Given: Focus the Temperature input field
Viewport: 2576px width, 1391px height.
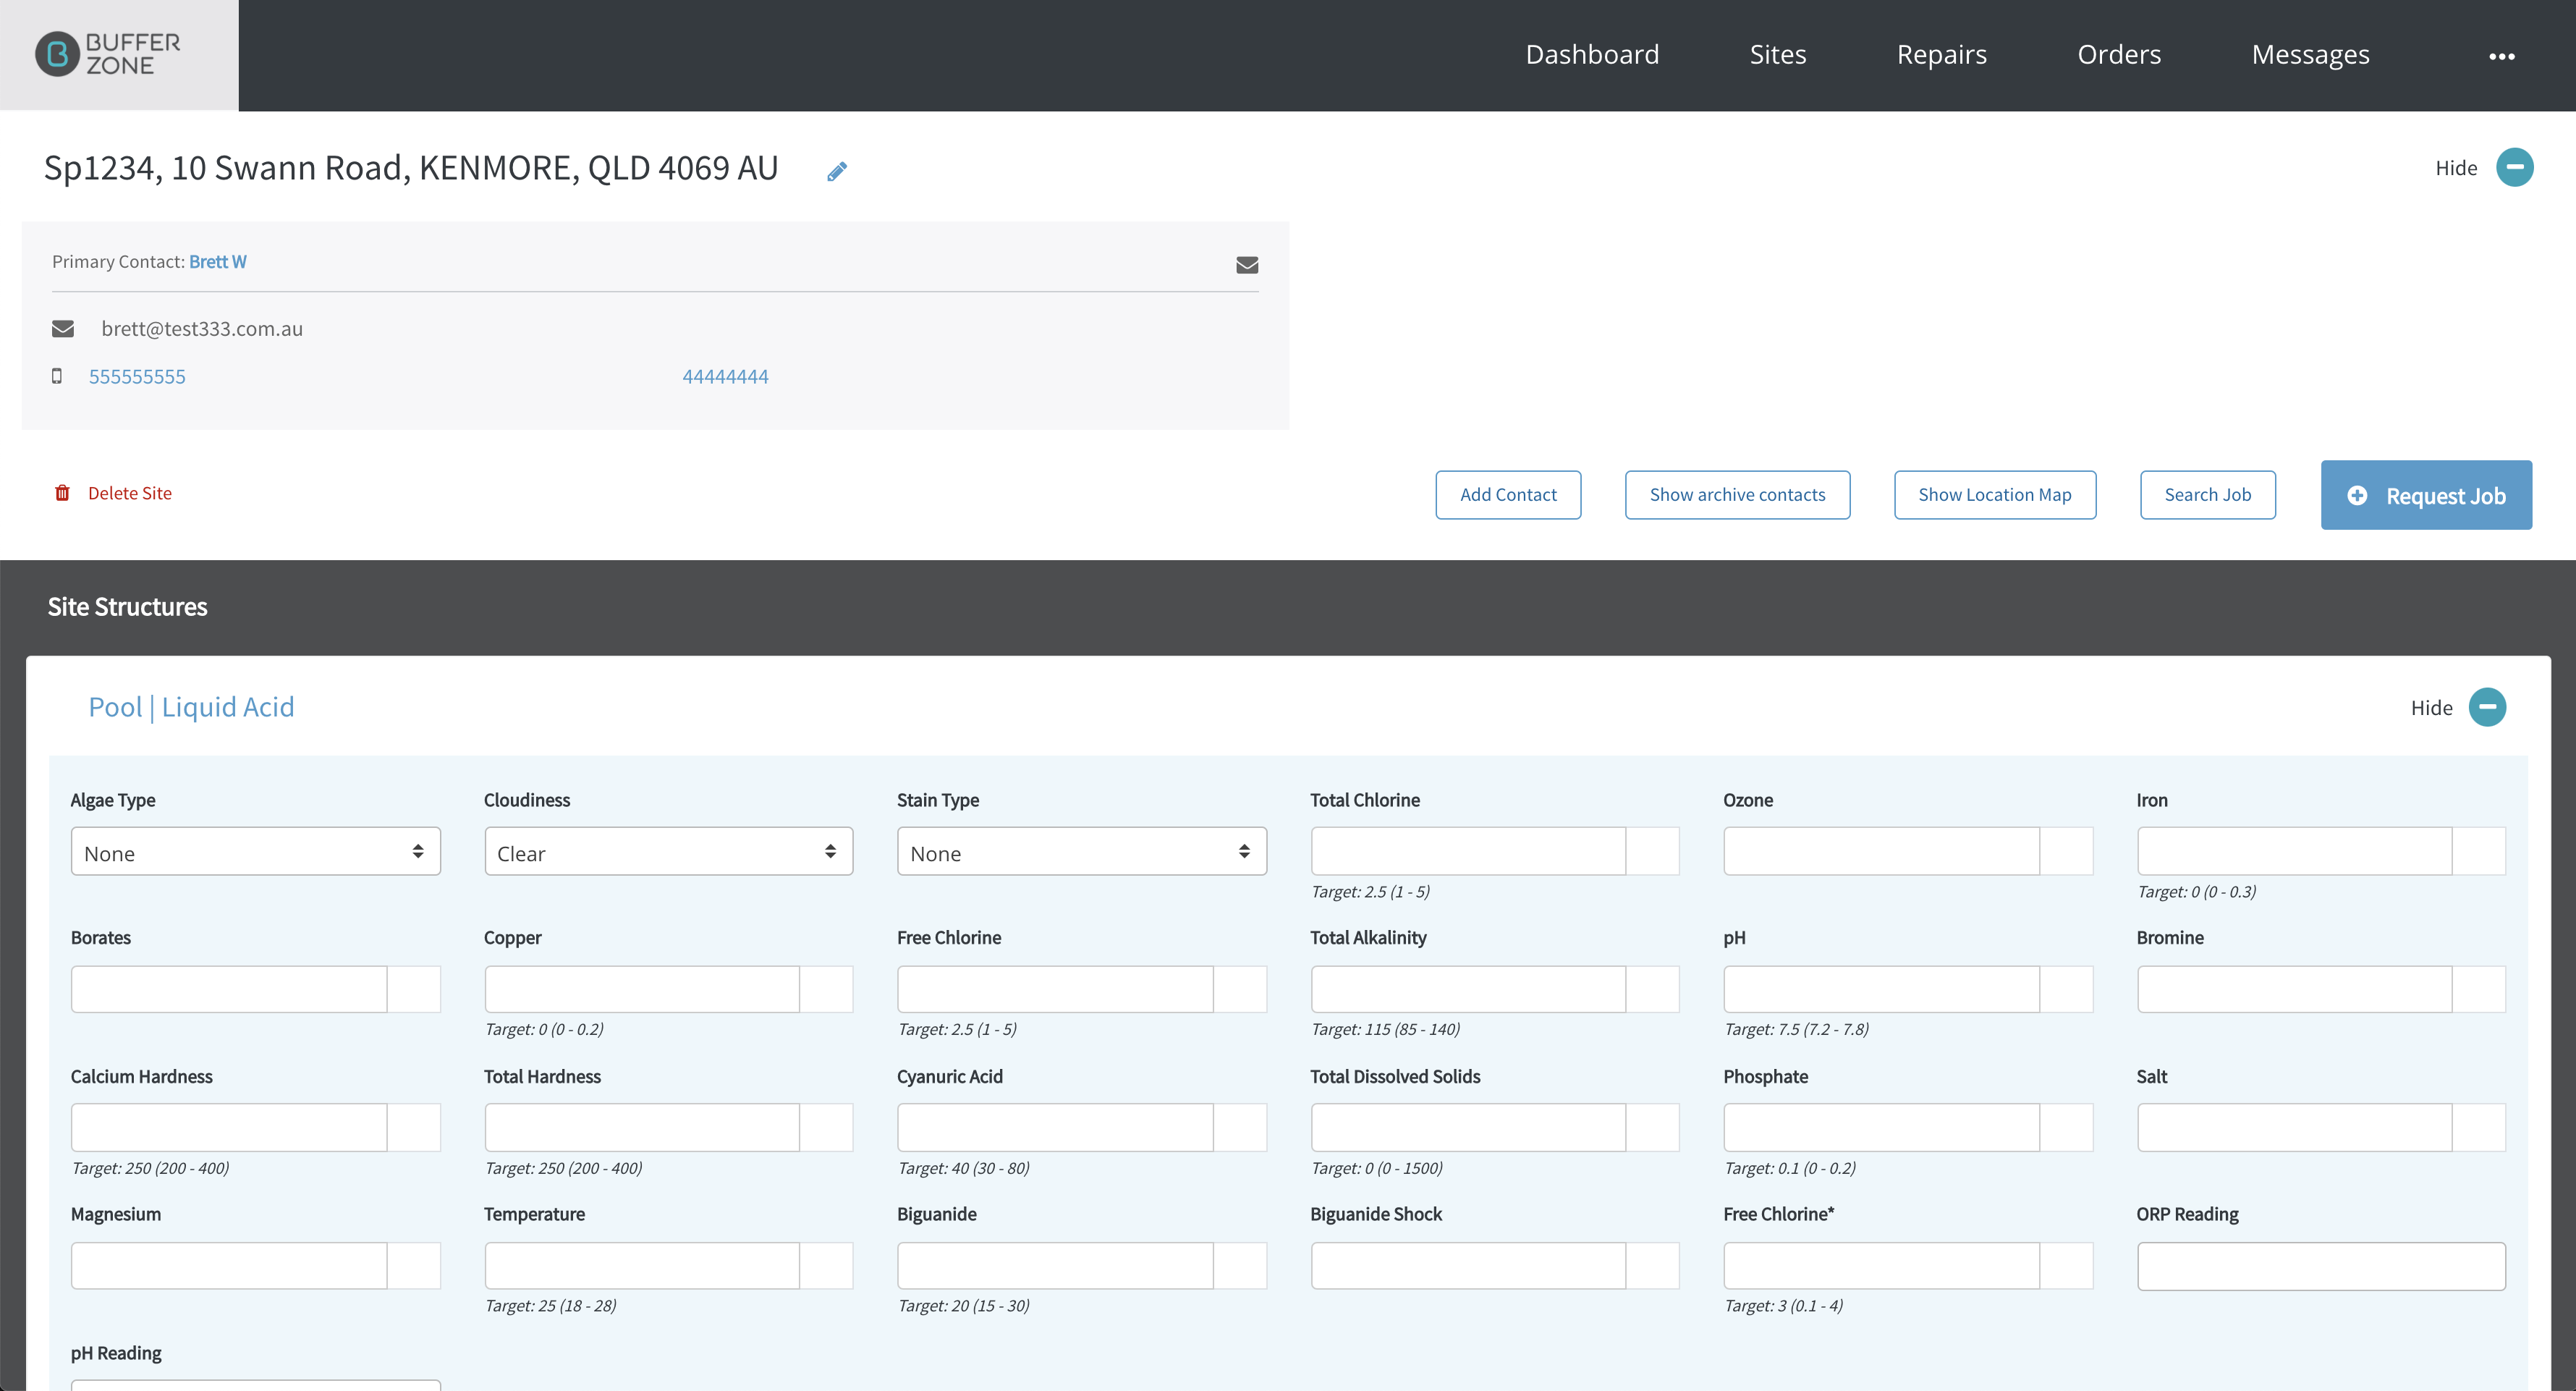Looking at the screenshot, I should click(x=641, y=1265).
